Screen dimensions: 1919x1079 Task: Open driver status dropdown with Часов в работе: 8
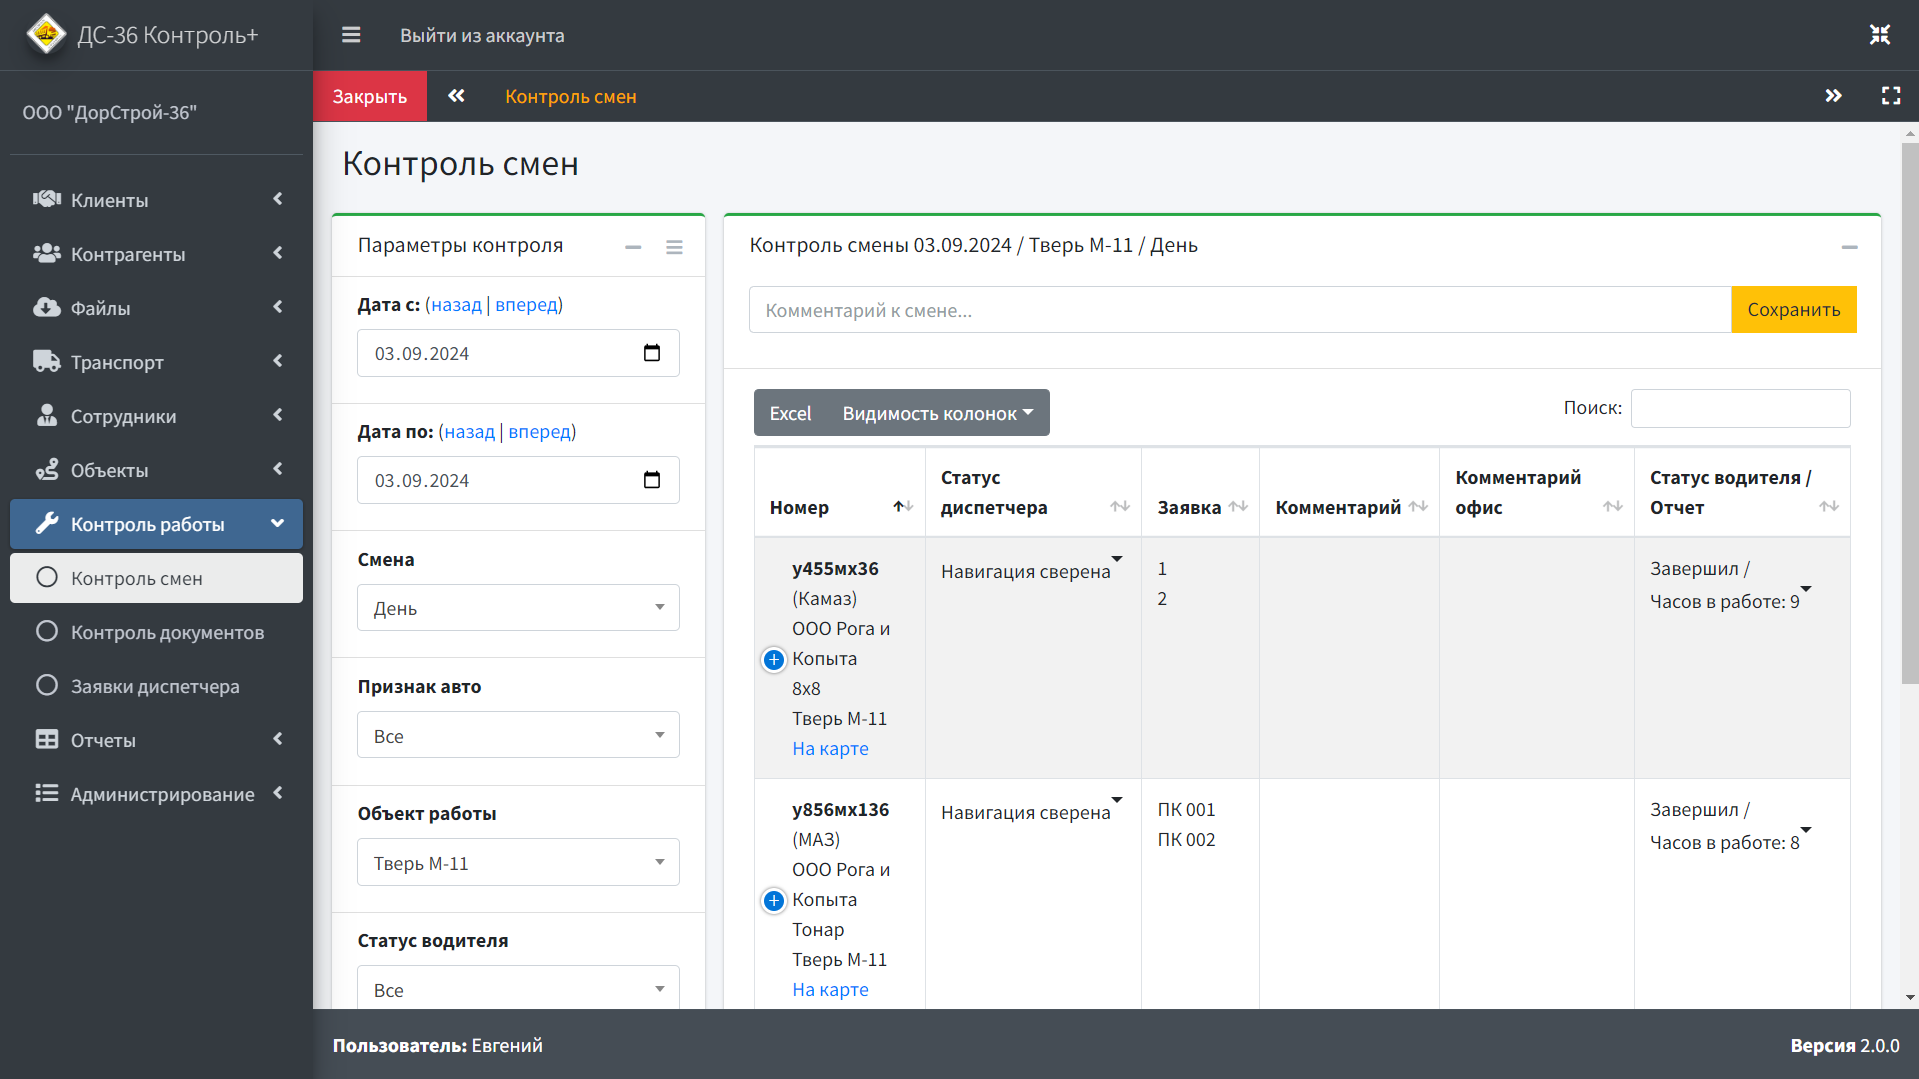tap(1806, 830)
